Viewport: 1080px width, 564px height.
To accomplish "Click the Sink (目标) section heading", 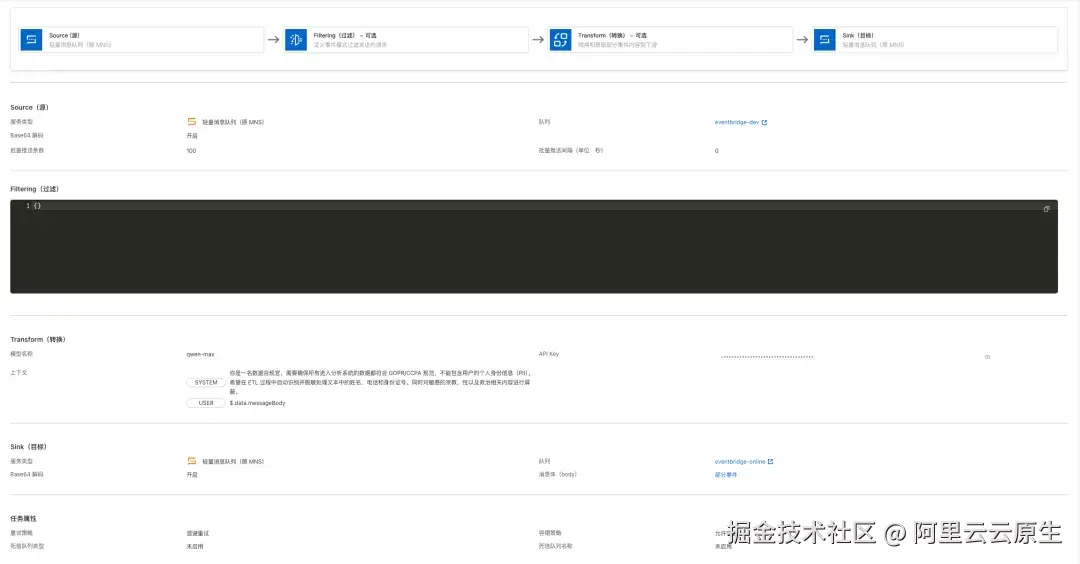I will 28,447.
